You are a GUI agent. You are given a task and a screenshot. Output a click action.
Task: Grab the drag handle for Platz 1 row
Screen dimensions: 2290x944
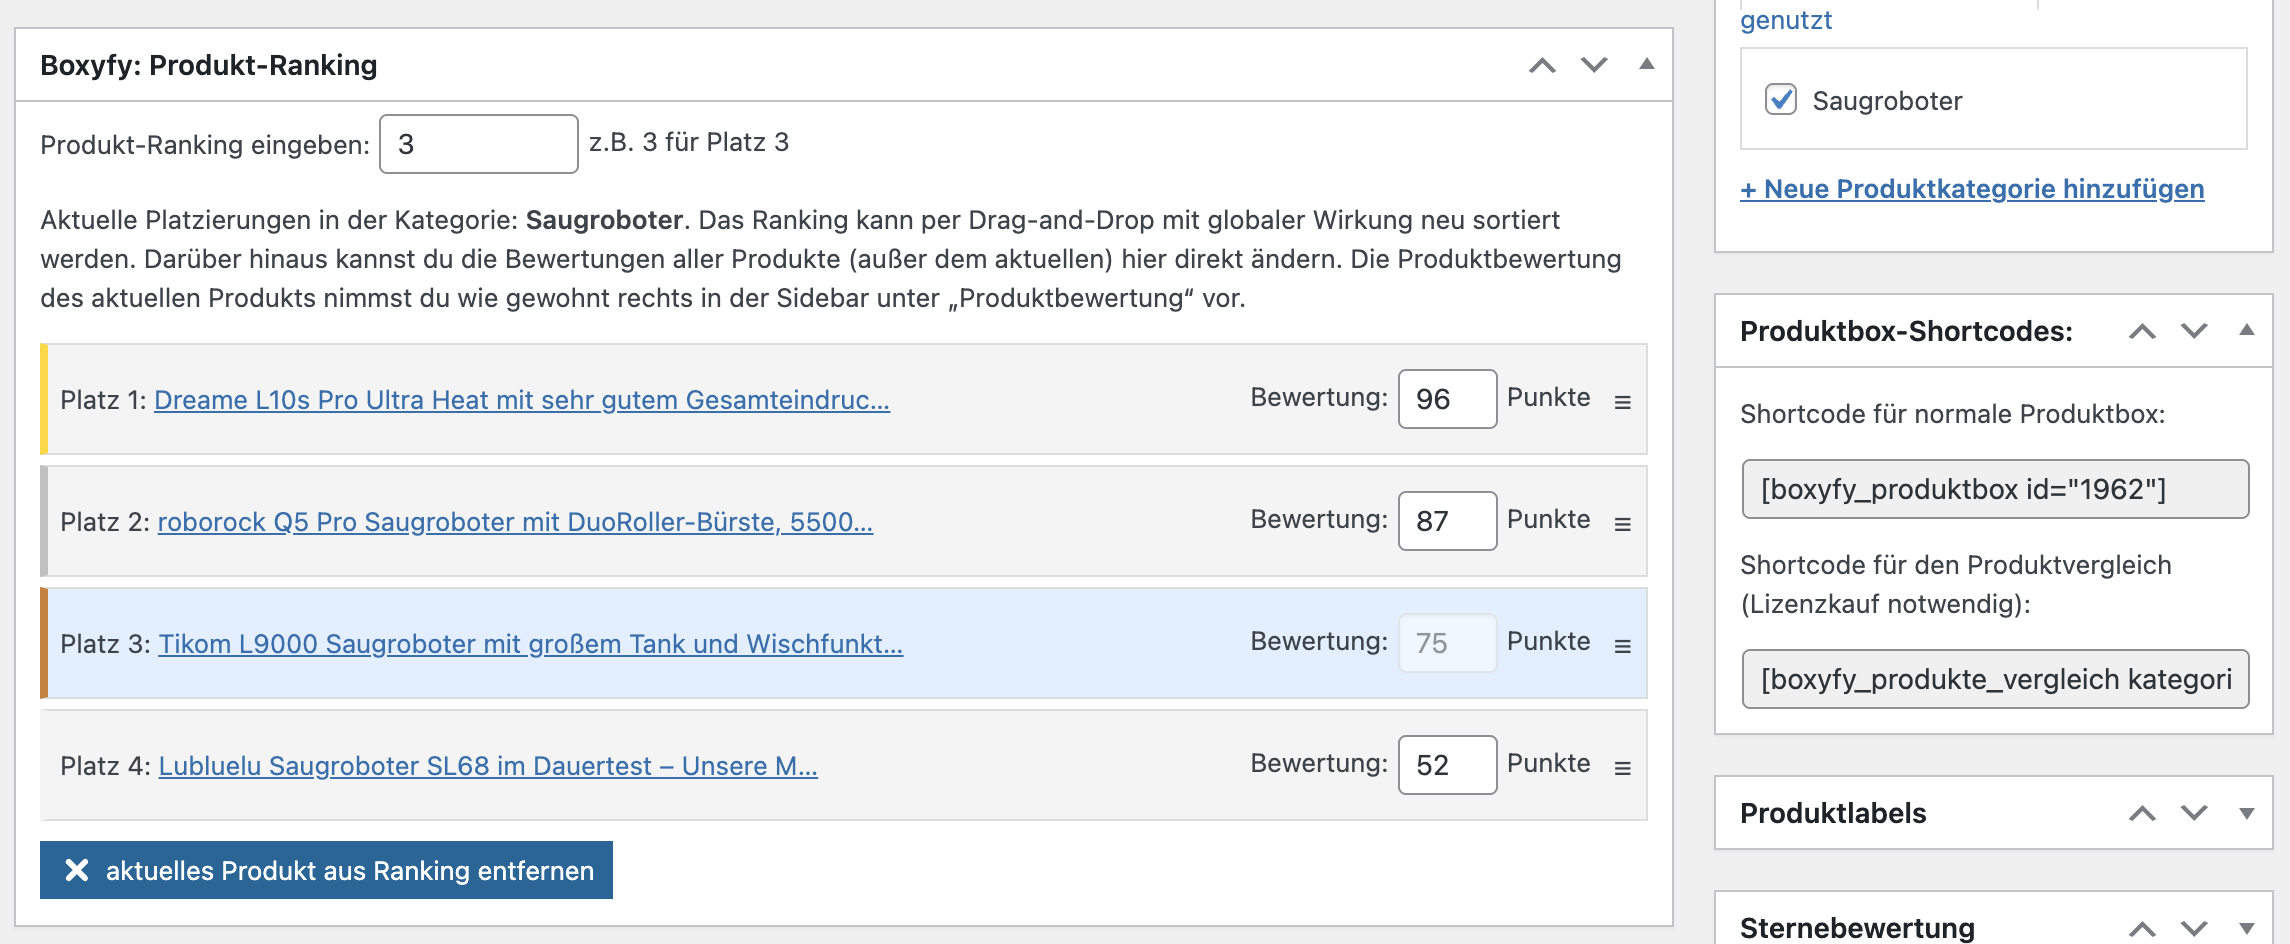tap(1622, 402)
